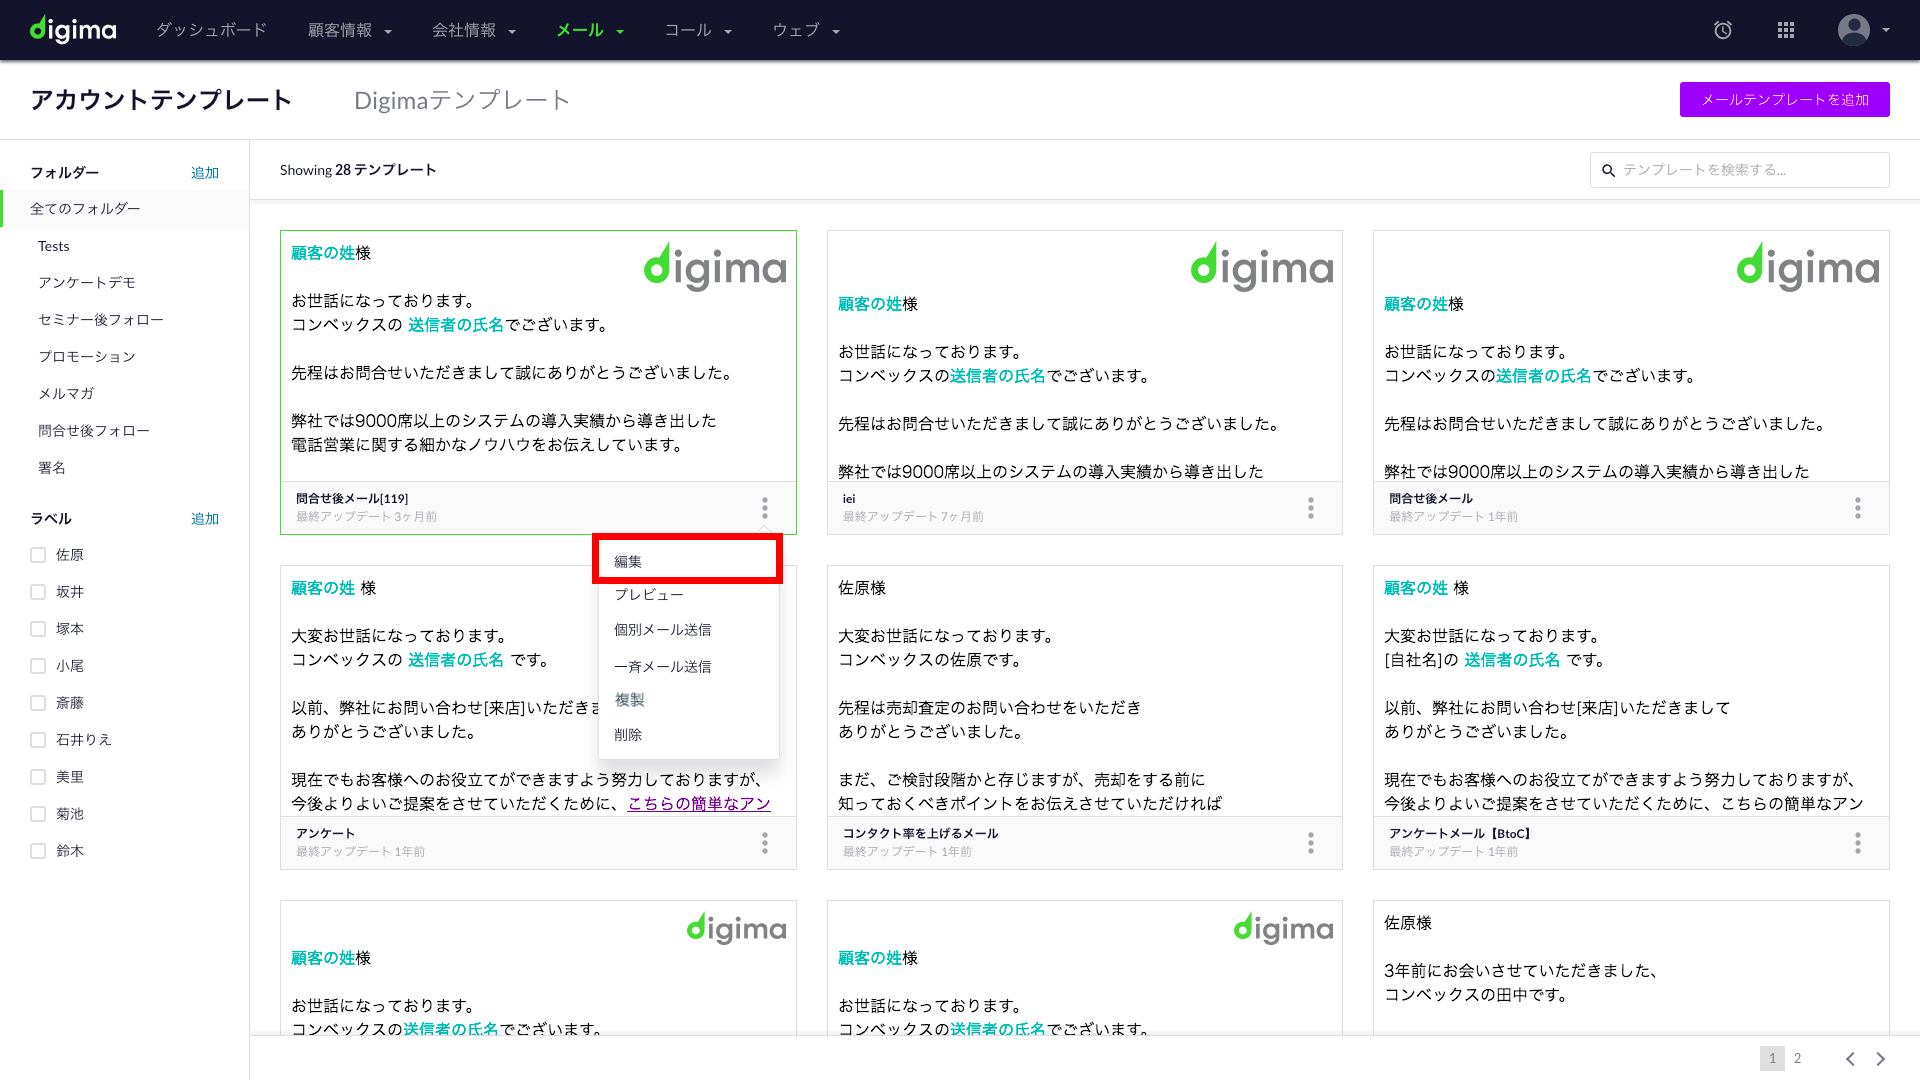Toggle the 塚本 label checkbox

click(x=38, y=629)
